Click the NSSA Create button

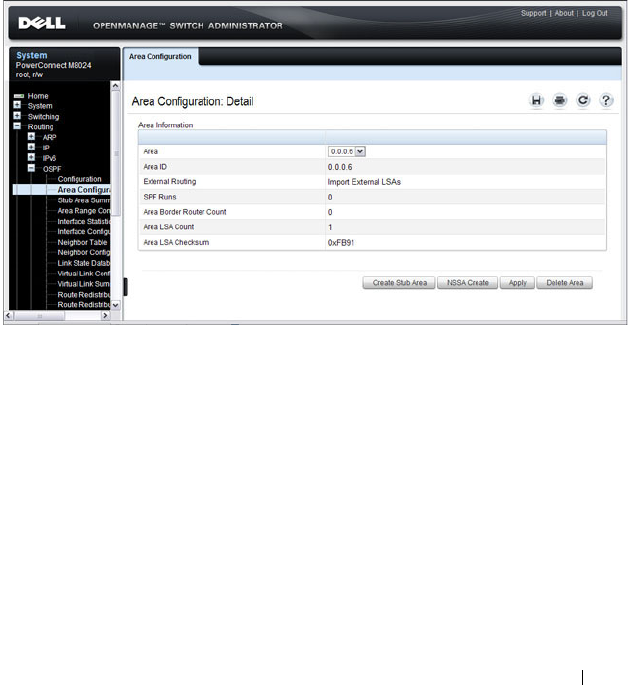coord(467,283)
